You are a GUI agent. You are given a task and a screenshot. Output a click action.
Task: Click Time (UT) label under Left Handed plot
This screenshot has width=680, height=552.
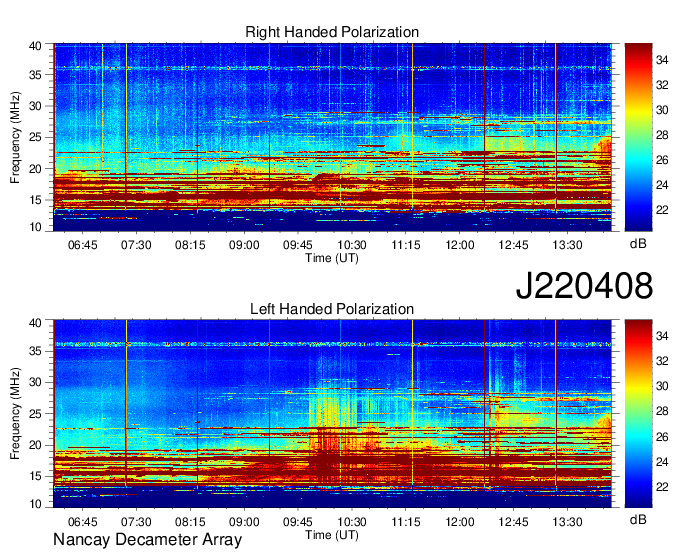click(x=332, y=535)
